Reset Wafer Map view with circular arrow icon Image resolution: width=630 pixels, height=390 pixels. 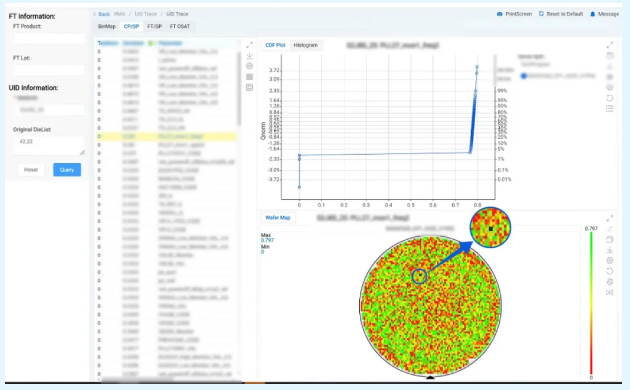pyautogui.click(x=610, y=271)
